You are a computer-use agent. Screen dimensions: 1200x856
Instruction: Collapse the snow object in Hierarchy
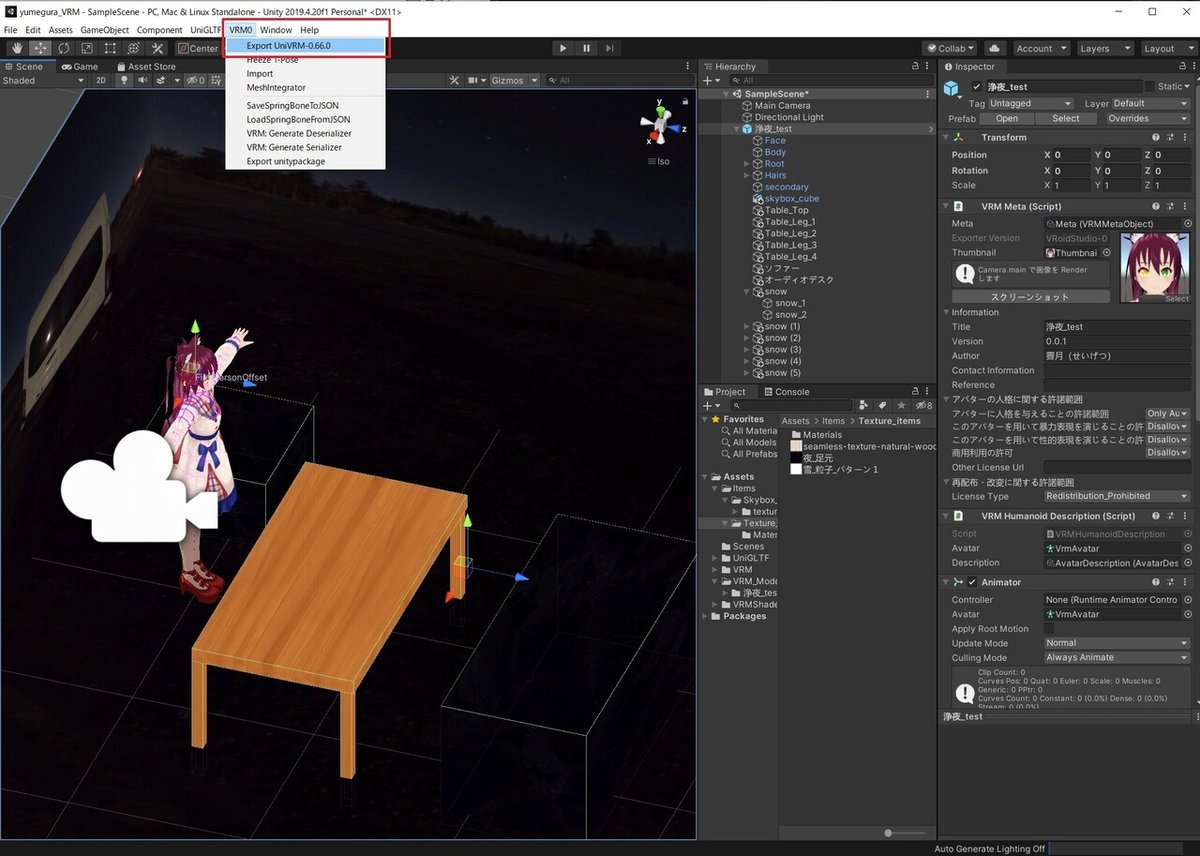pyautogui.click(x=746, y=292)
